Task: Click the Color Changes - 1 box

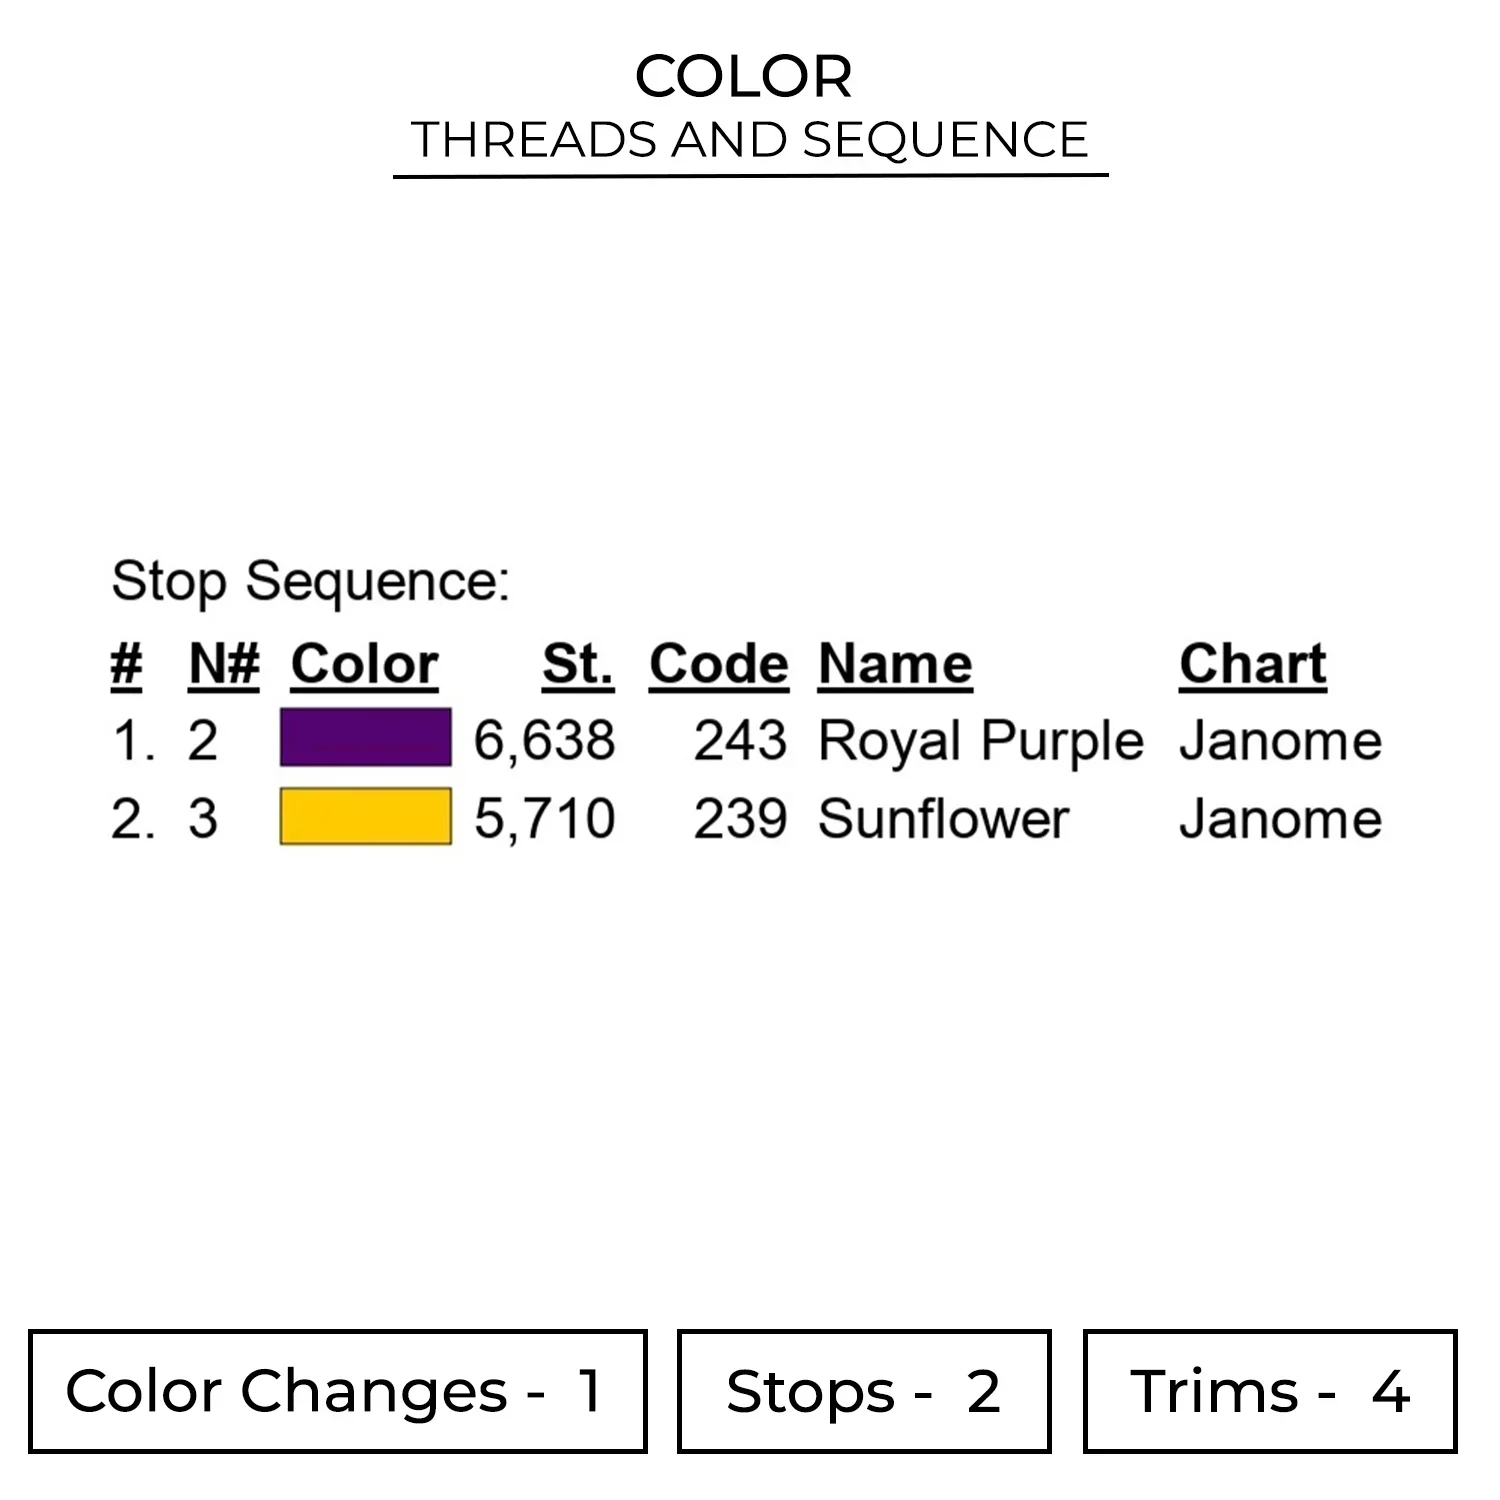Action: 338,1391
